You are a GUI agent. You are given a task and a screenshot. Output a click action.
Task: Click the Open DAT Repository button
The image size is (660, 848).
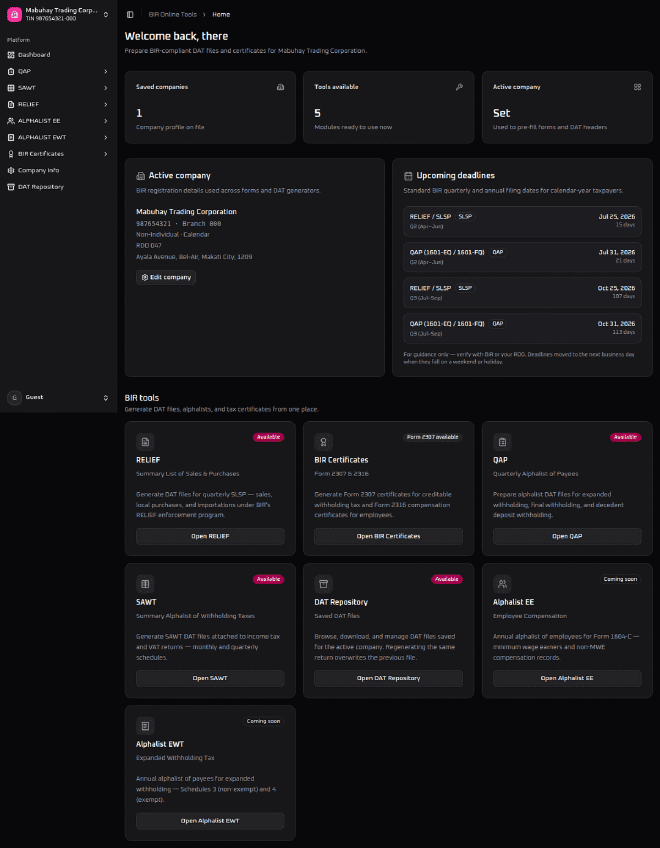[388, 678]
